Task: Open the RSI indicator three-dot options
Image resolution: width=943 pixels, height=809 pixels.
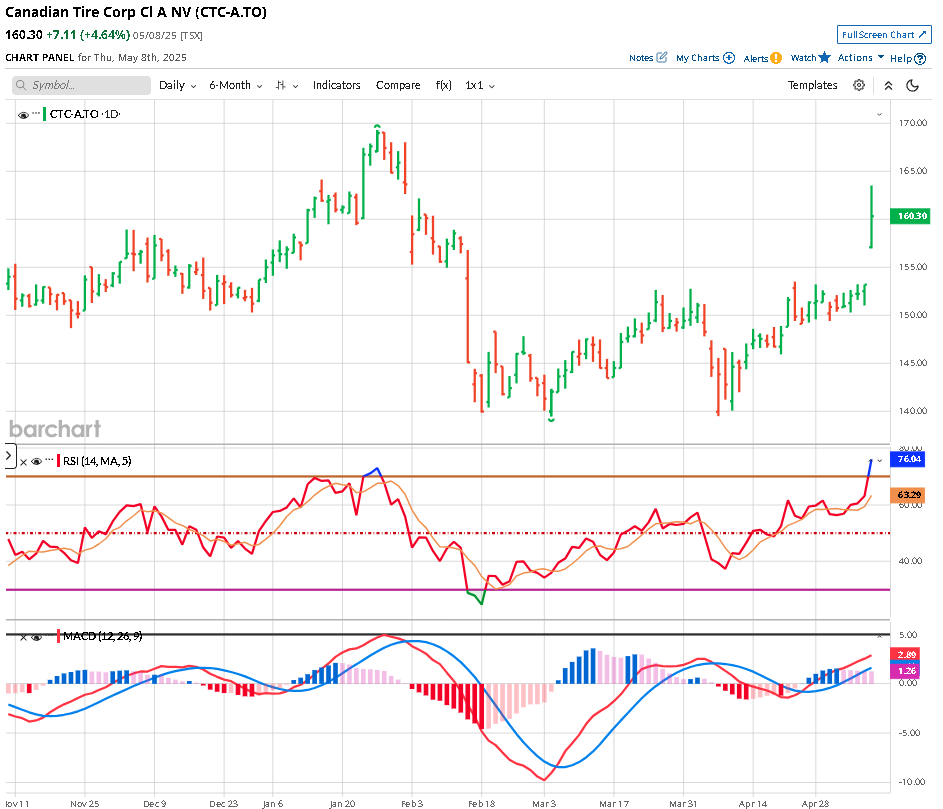Action: pyautogui.click(x=48, y=461)
